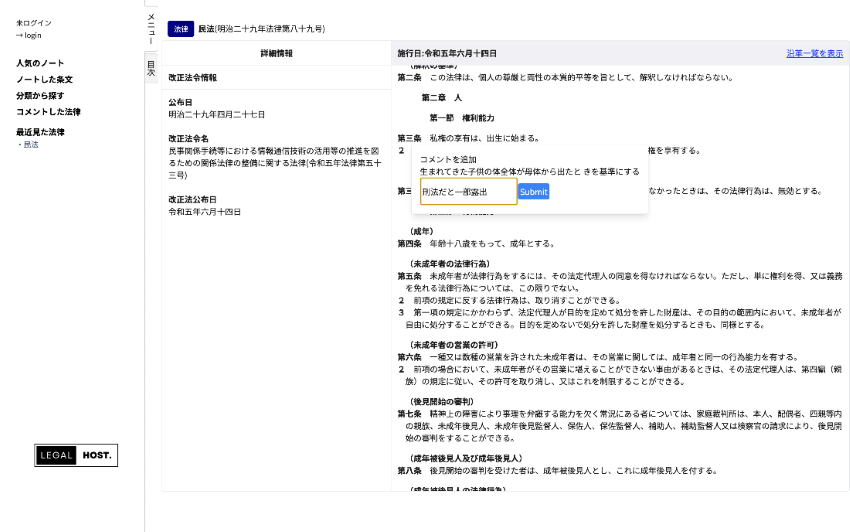Screen dimensions: 850x532
Task: Select 第六条 article text
Action: [598, 357]
